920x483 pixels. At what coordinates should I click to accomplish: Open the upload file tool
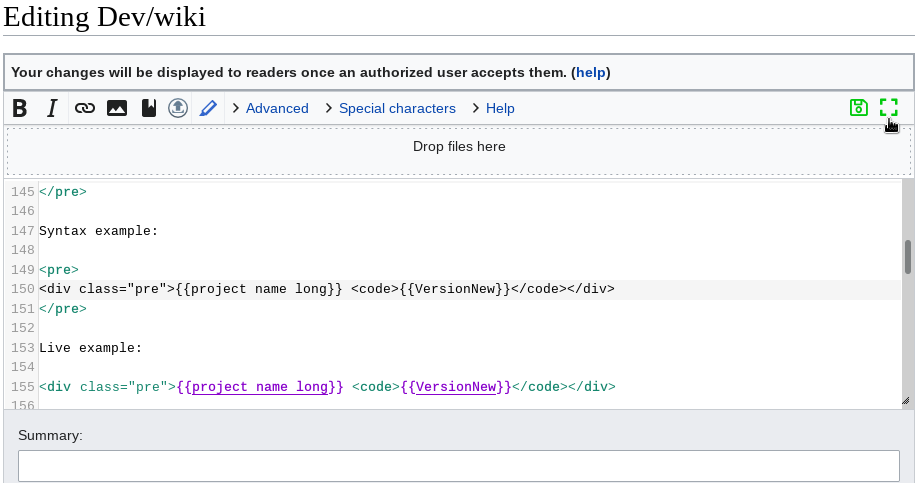click(x=178, y=108)
